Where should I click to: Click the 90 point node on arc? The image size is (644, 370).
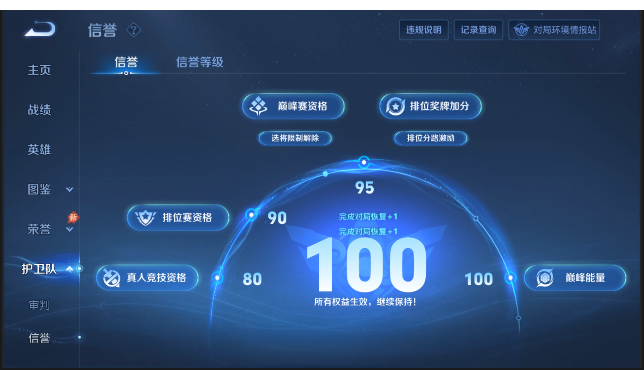click(251, 214)
